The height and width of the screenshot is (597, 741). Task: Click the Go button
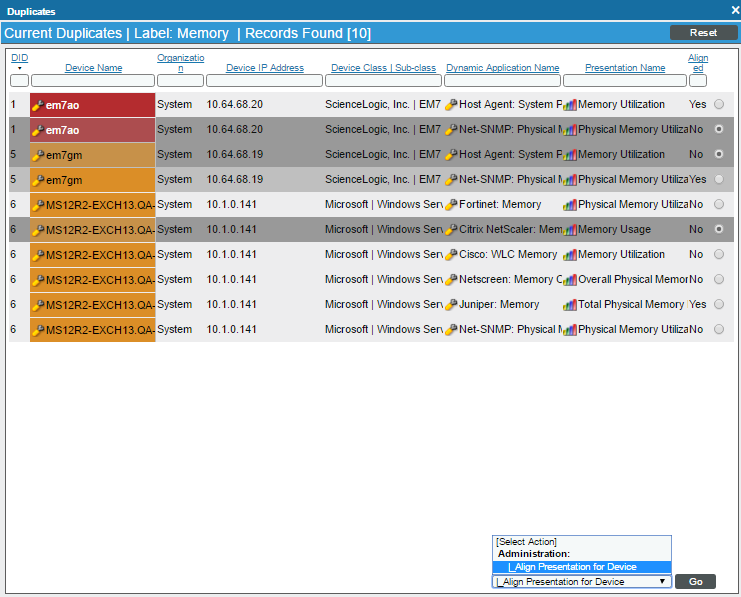[695, 581]
